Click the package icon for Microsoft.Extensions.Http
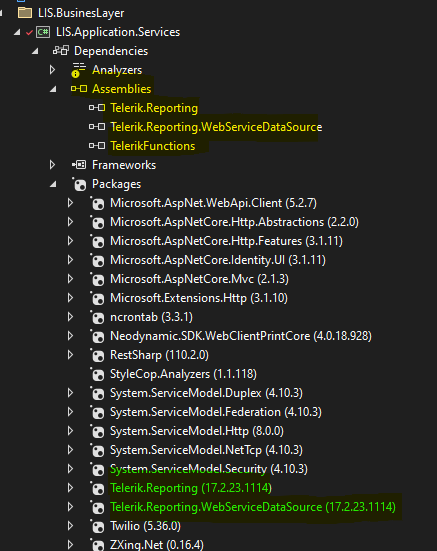The height and width of the screenshot is (551, 437). pyautogui.click(x=97, y=298)
